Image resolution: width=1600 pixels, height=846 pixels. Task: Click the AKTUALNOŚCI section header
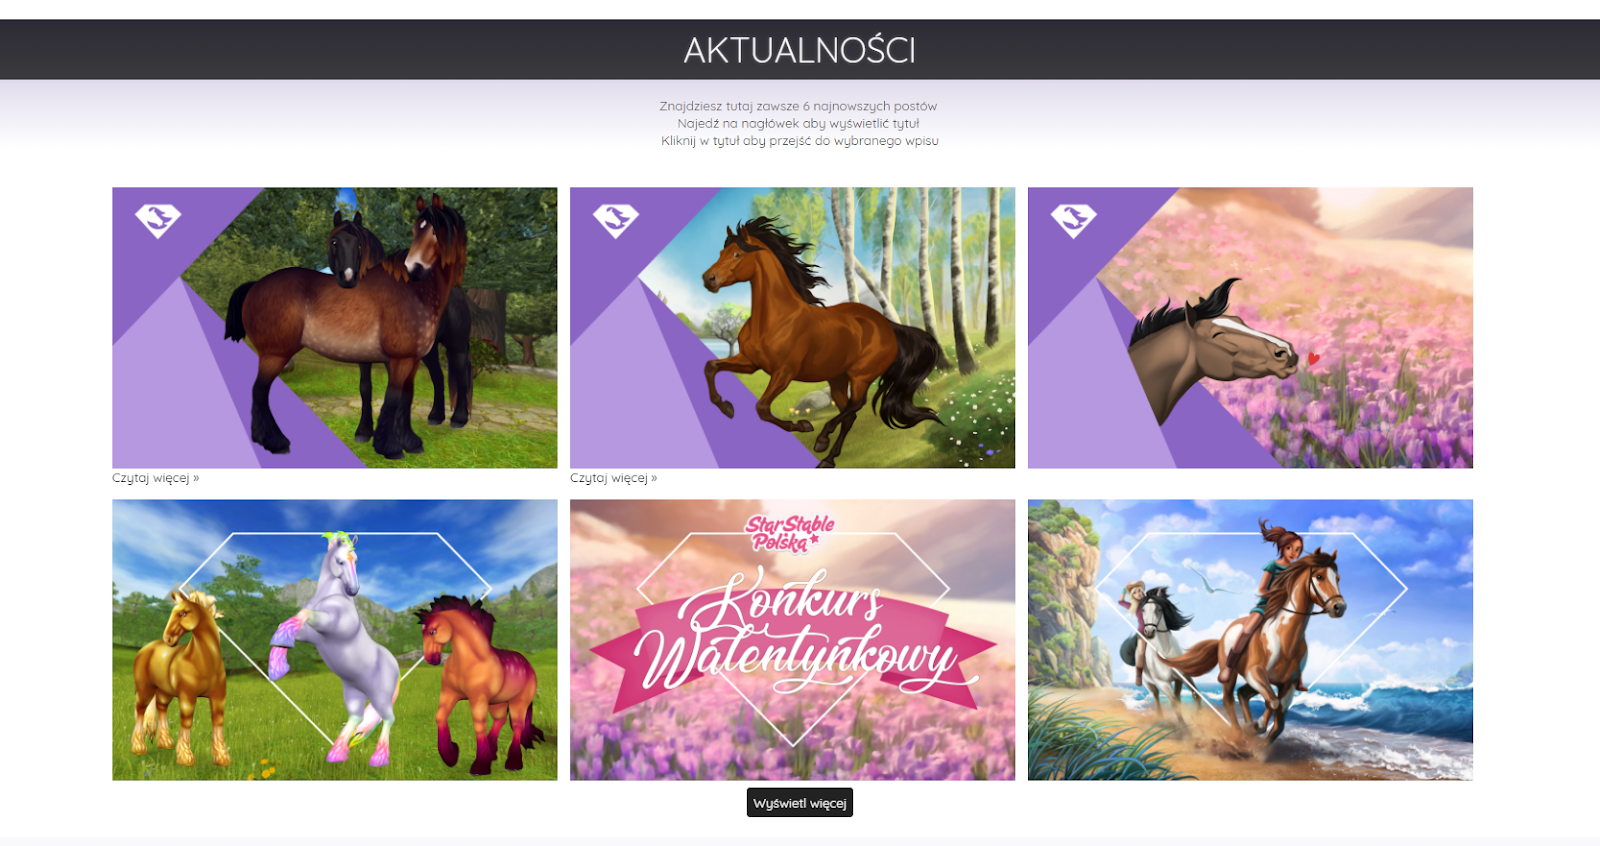pyautogui.click(x=800, y=50)
